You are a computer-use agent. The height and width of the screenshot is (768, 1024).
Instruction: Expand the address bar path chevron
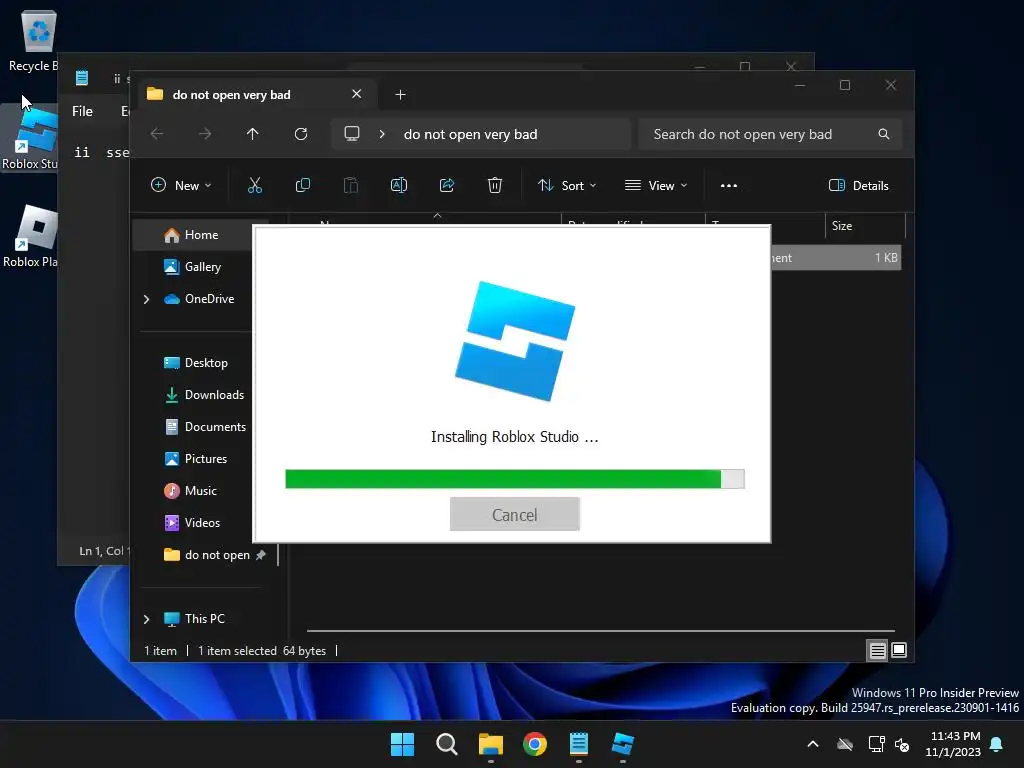(x=382, y=134)
